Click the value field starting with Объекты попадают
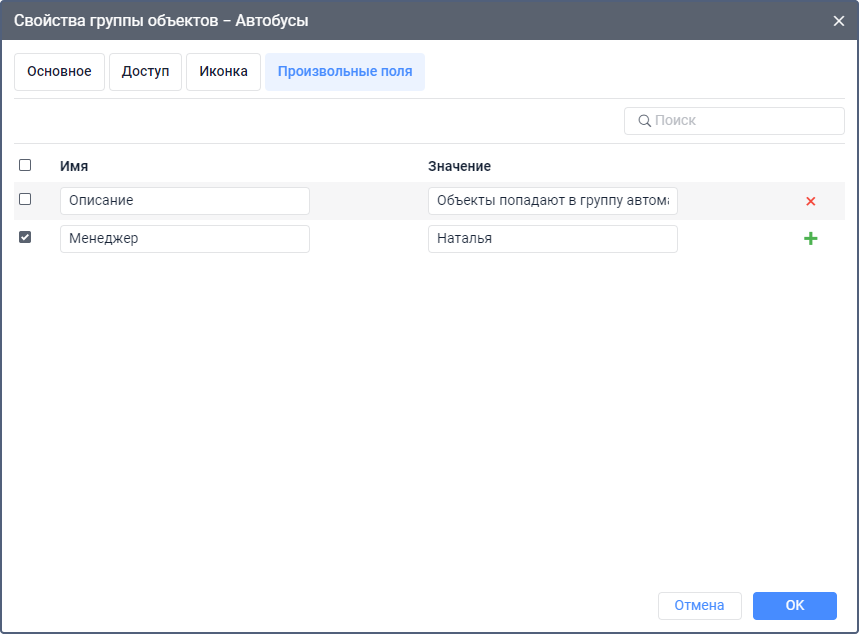The width and height of the screenshot is (859, 634). (x=552, y=201)
